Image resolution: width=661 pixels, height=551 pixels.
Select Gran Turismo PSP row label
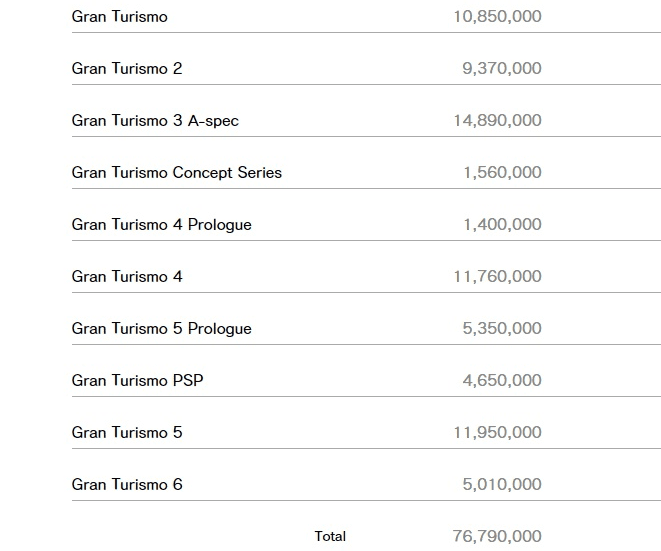click(x=137, y=381)
